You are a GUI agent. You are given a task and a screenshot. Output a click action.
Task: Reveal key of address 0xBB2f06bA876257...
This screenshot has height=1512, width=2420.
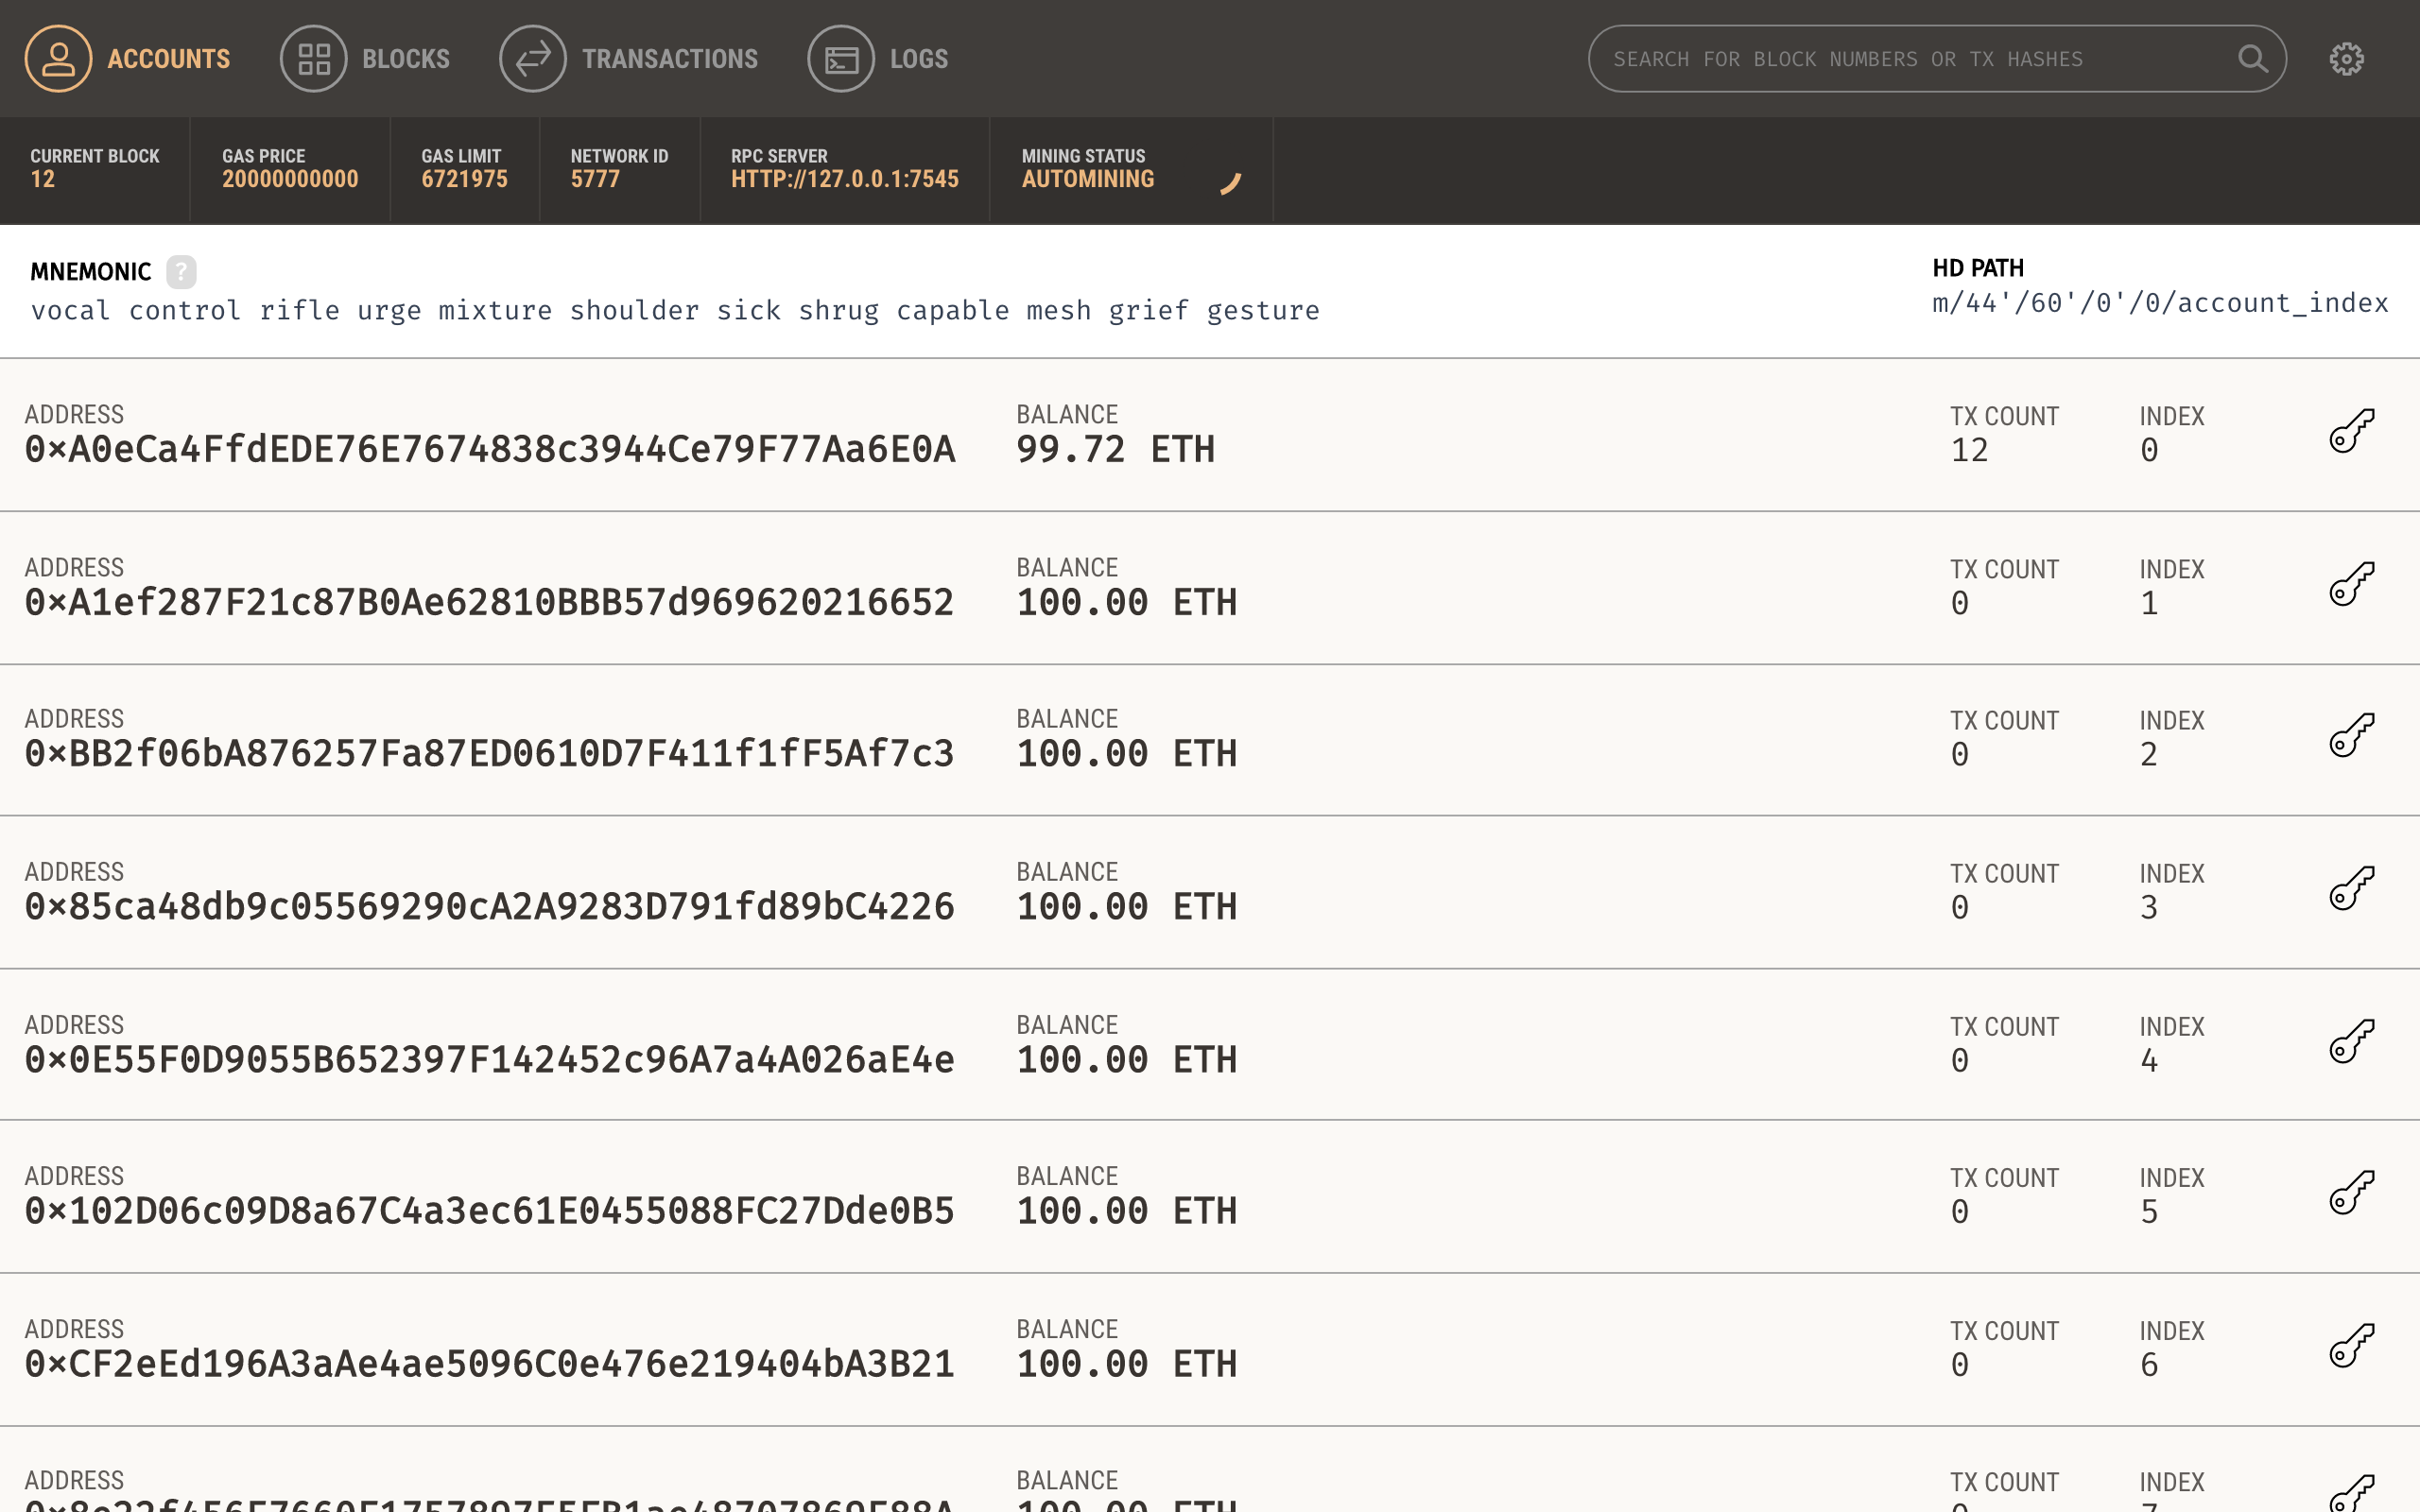click(2351, 736)
